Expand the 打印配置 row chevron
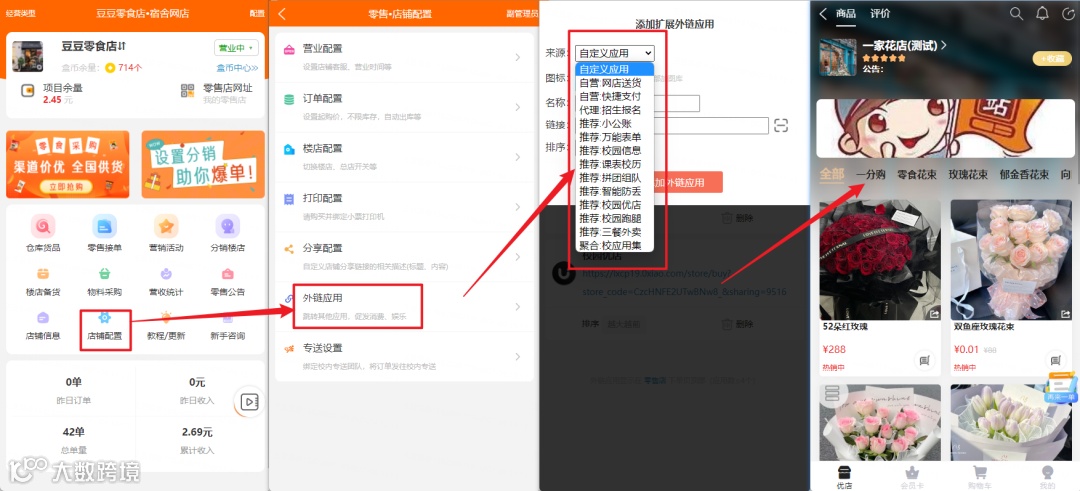This screenshot has width=1080, height=491. click(x=517, y=207)
